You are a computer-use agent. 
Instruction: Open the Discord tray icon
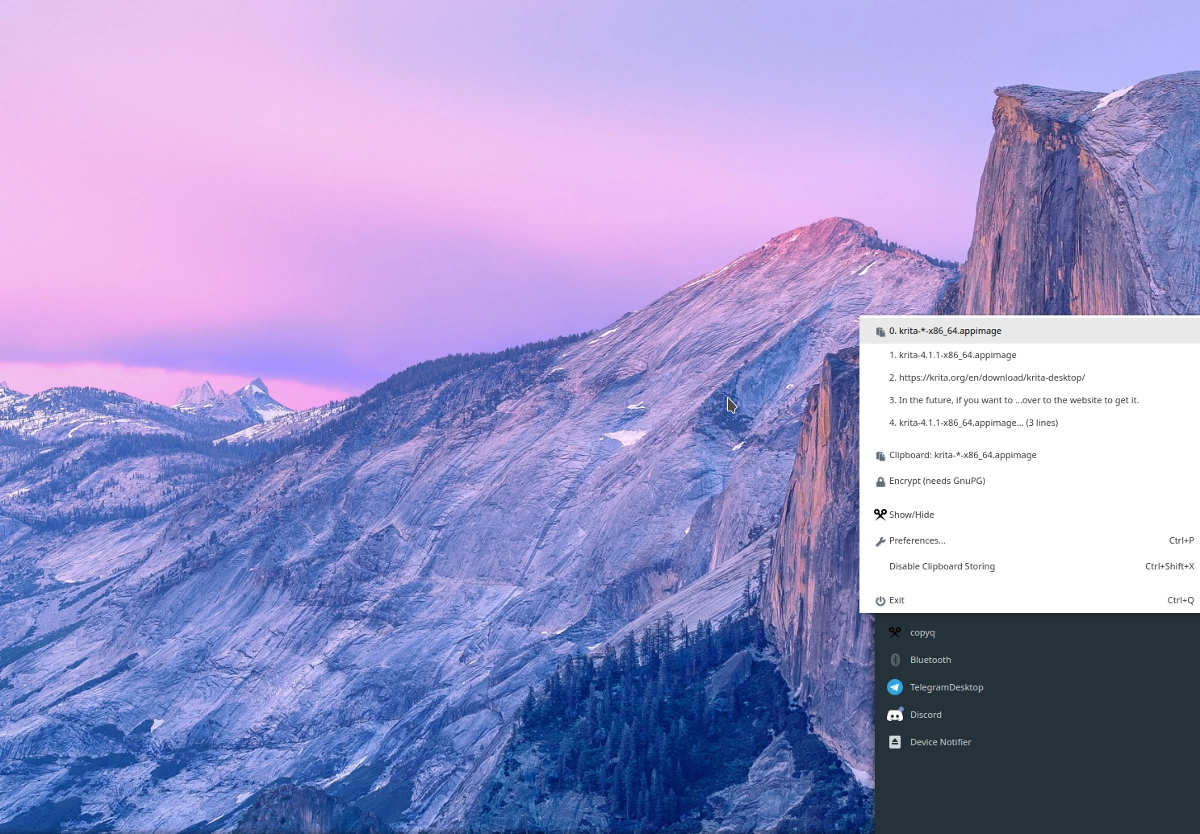pyautogui.click(x=895, y=715)
